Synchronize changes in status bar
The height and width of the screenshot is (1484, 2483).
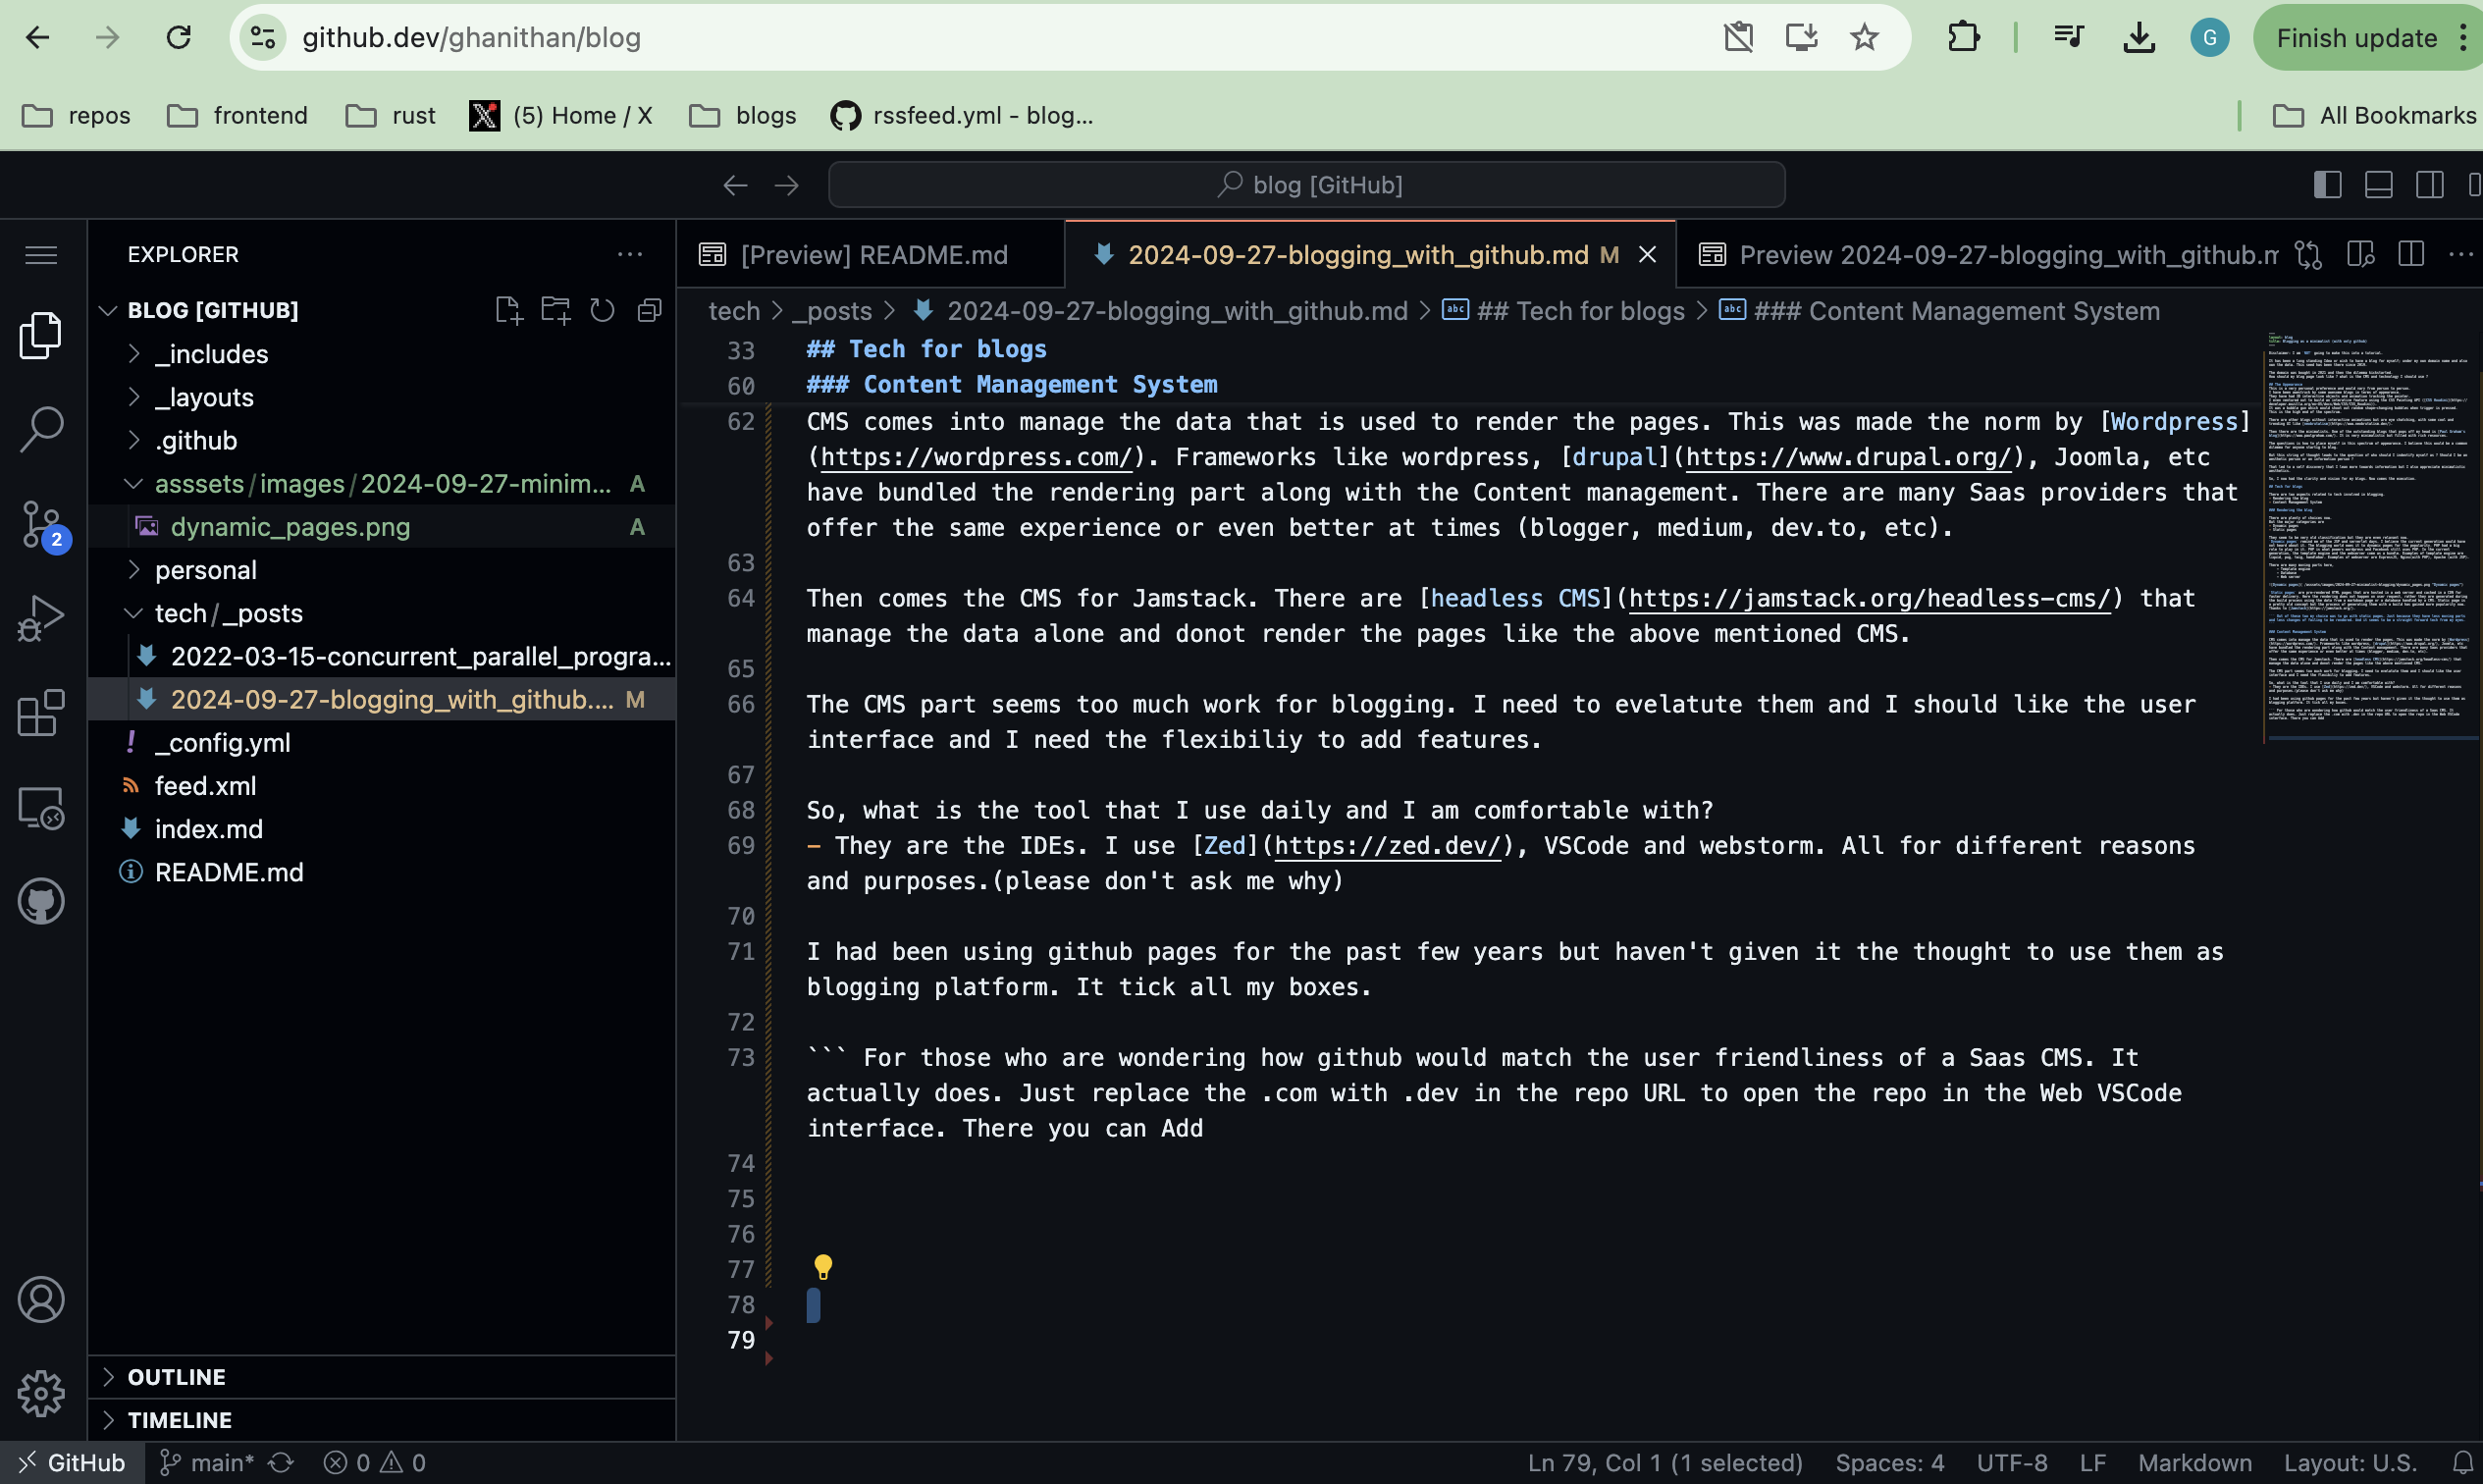(281, 1463)
